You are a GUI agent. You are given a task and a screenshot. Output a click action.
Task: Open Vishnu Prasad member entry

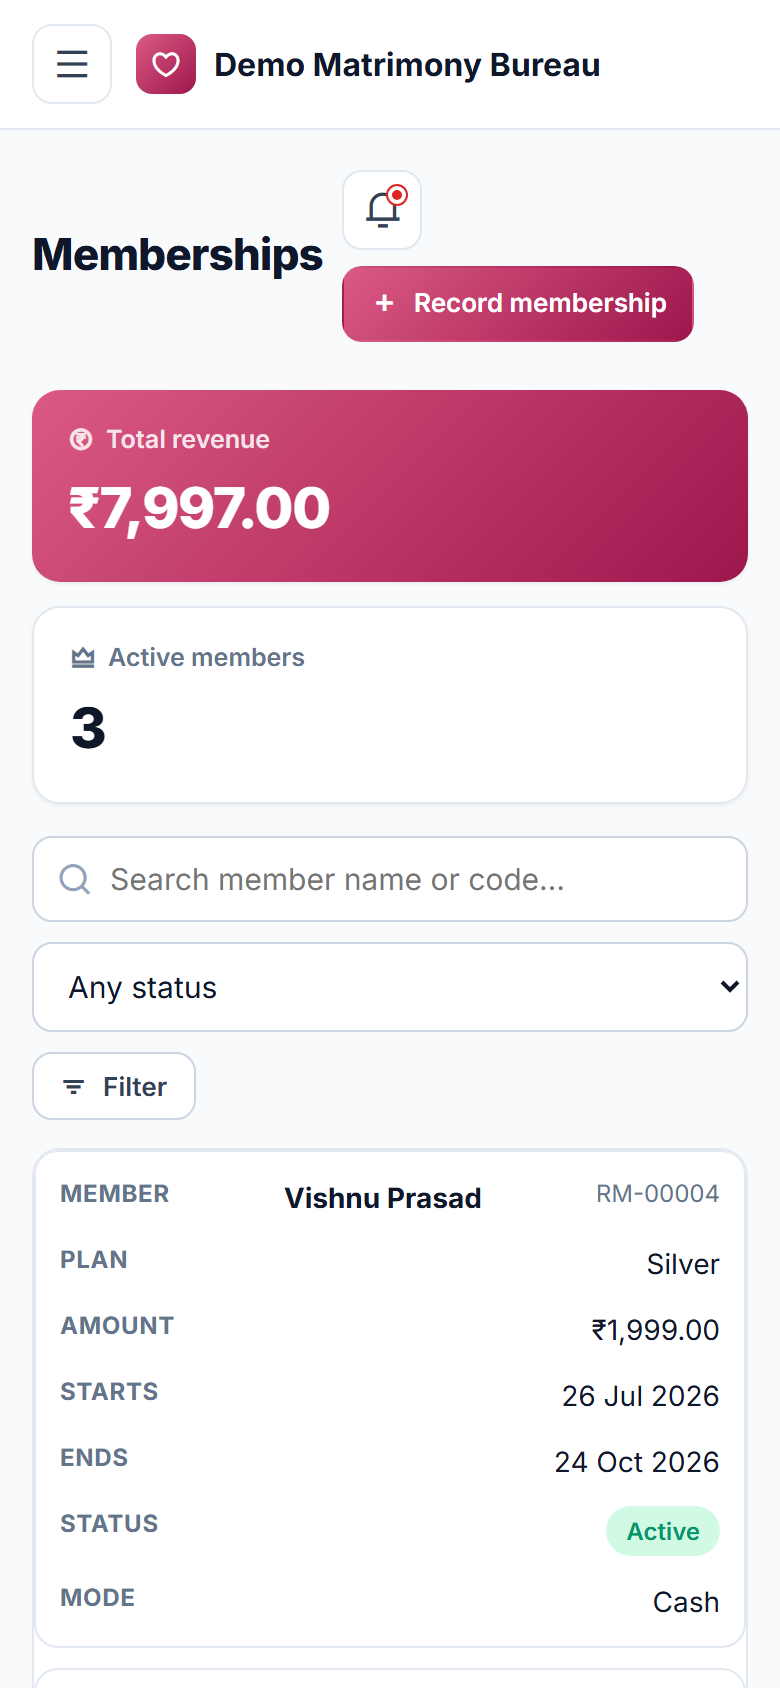click(383, 1198)
